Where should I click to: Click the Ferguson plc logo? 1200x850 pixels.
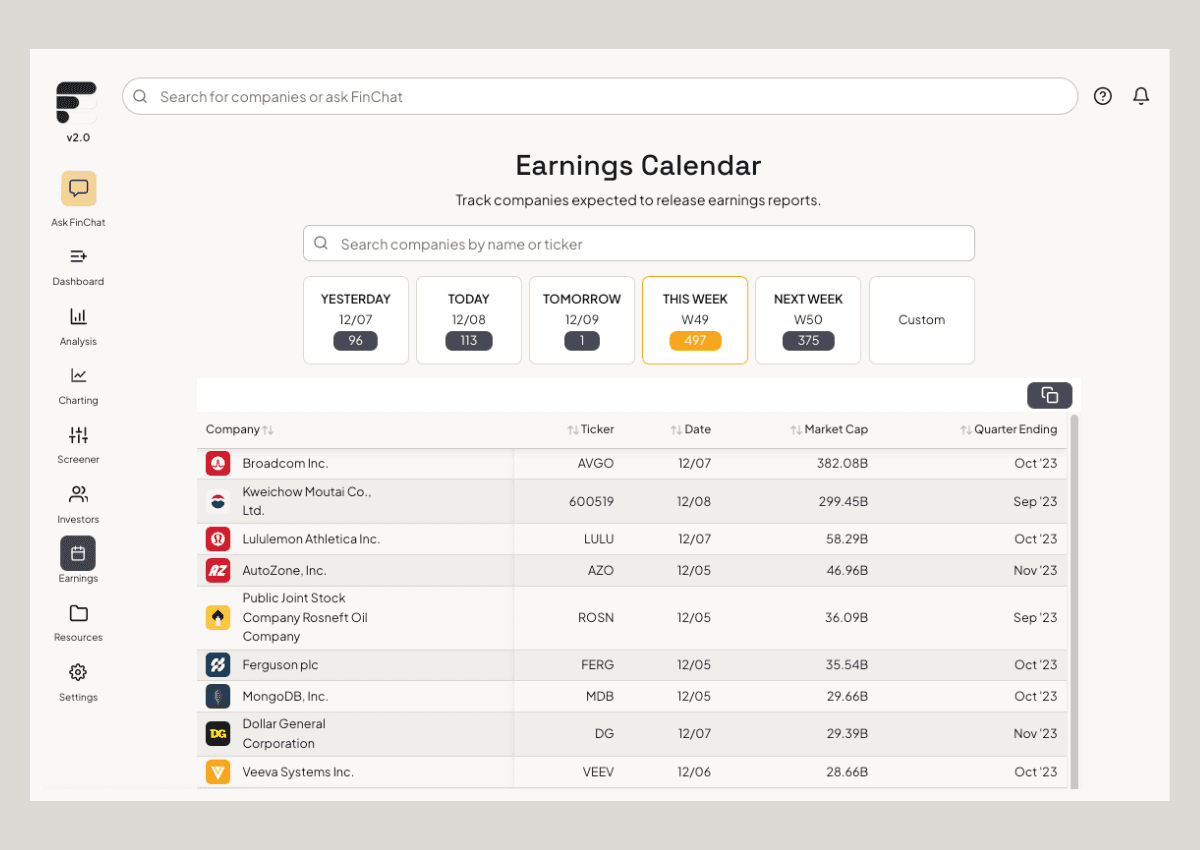218,665
